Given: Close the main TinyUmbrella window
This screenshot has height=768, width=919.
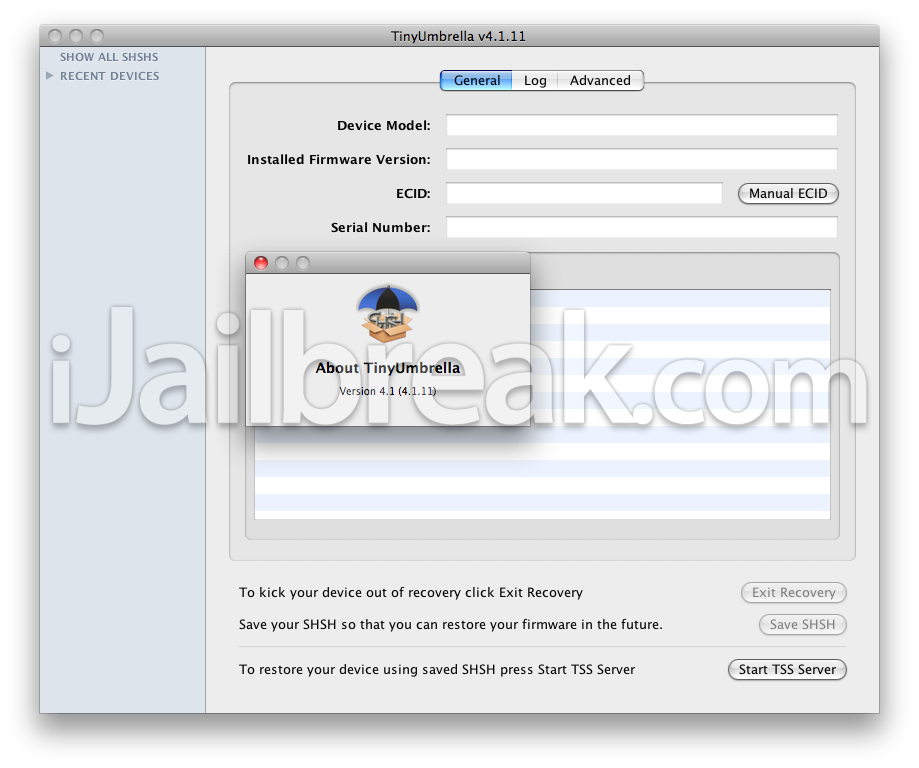Looking at the screenshot, I should [x=55, y=36].
